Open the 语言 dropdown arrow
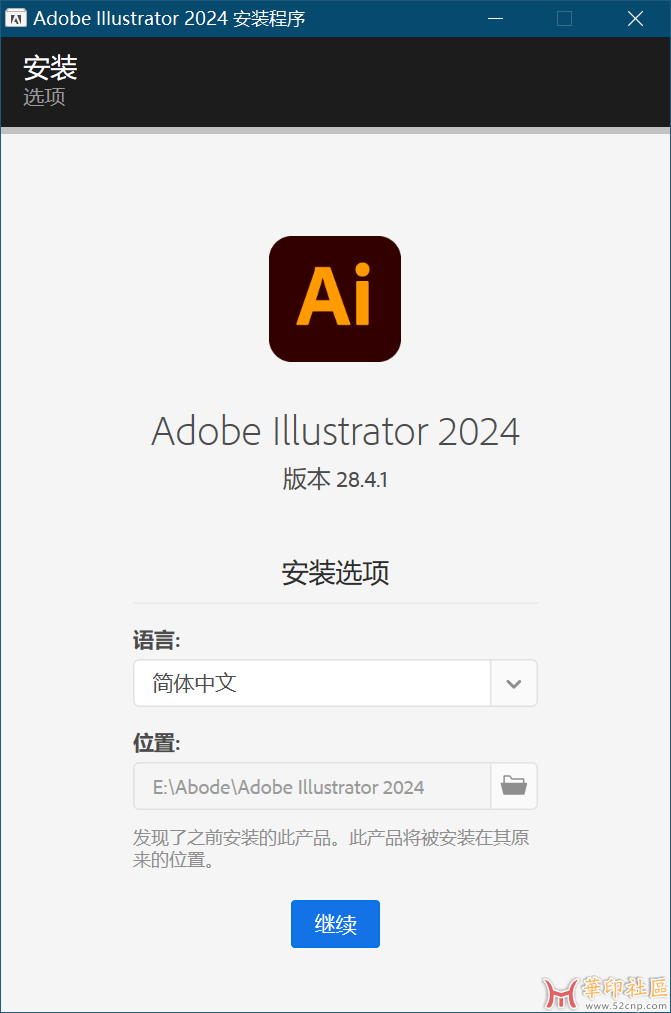 click(x=514, y=684)
